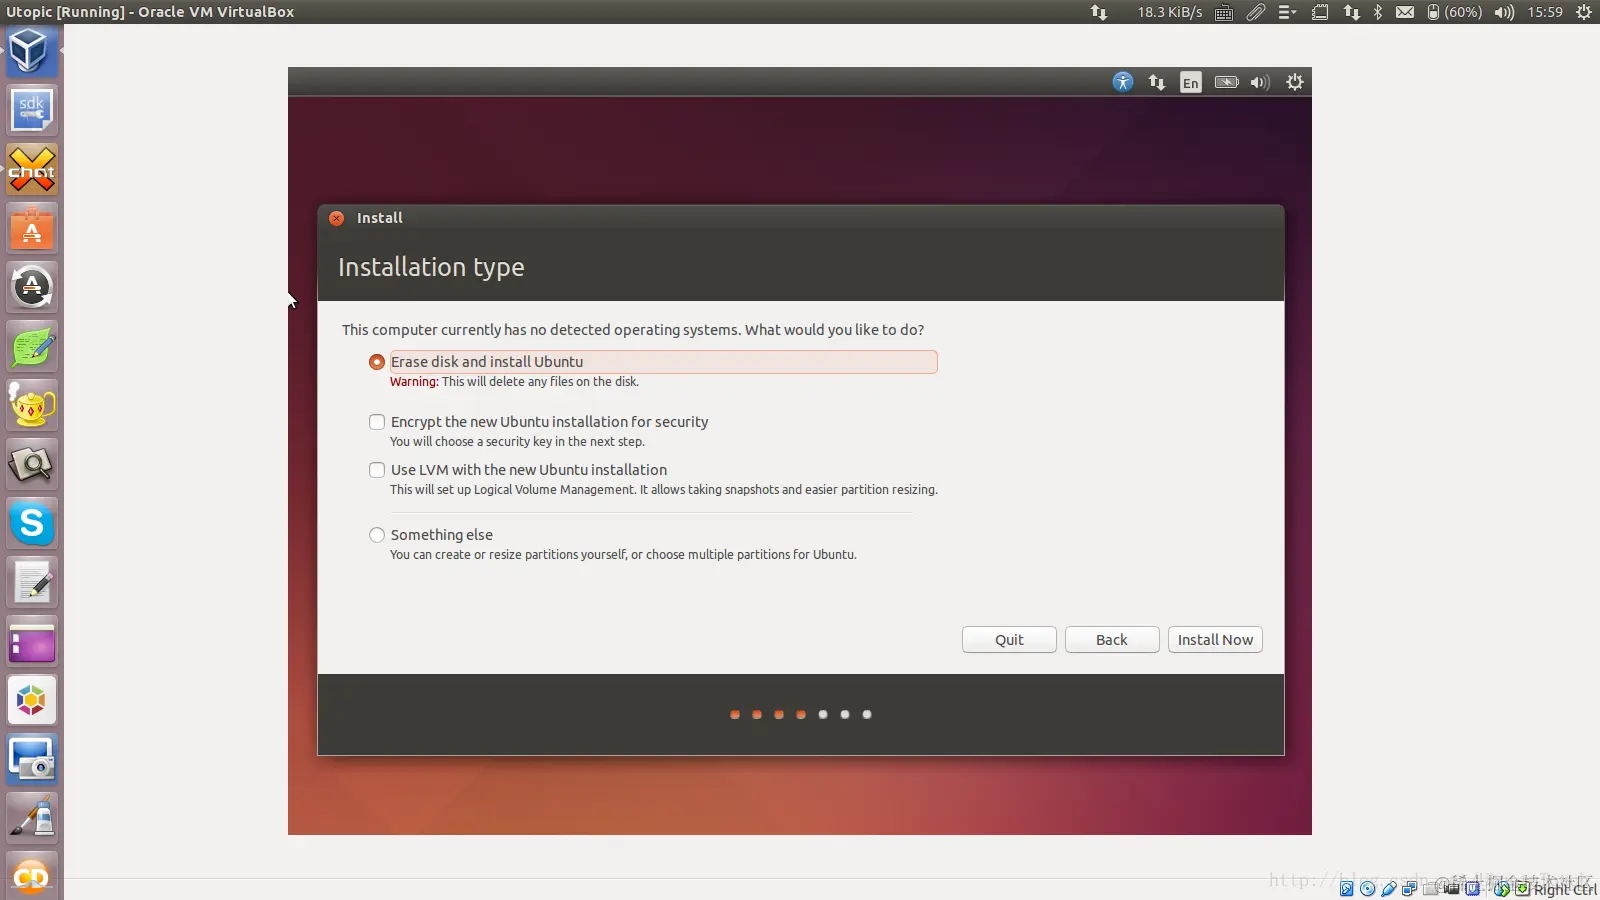
Task: Open the sdk launcher icon
Action: [x=32, y=110]
